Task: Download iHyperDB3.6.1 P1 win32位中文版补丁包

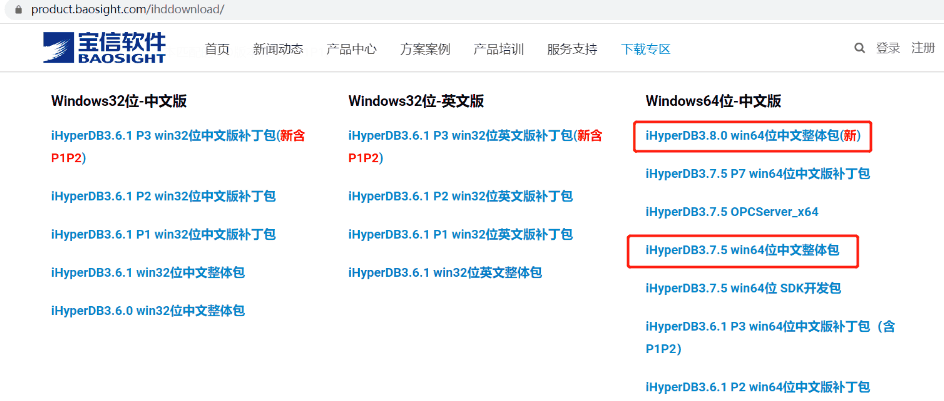Action: tap(163, 234)
